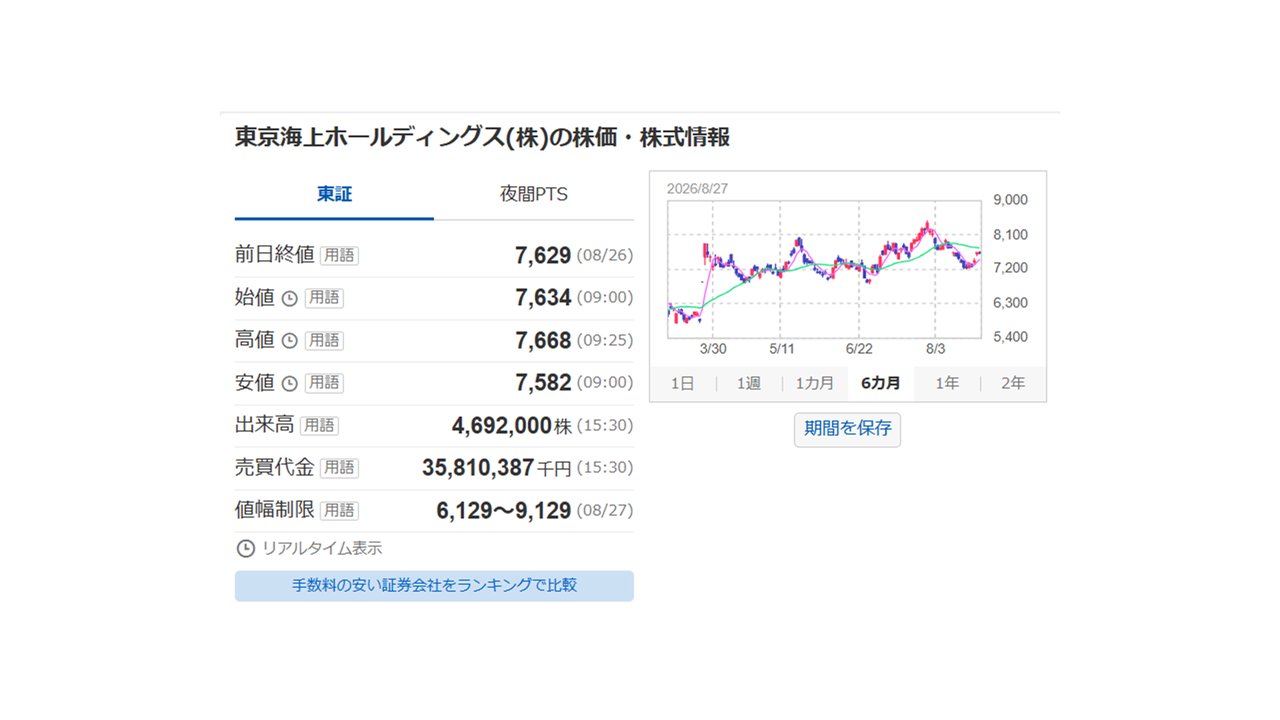
Task: Switch to the 夜間PTS tab
Action: [534, 194]
